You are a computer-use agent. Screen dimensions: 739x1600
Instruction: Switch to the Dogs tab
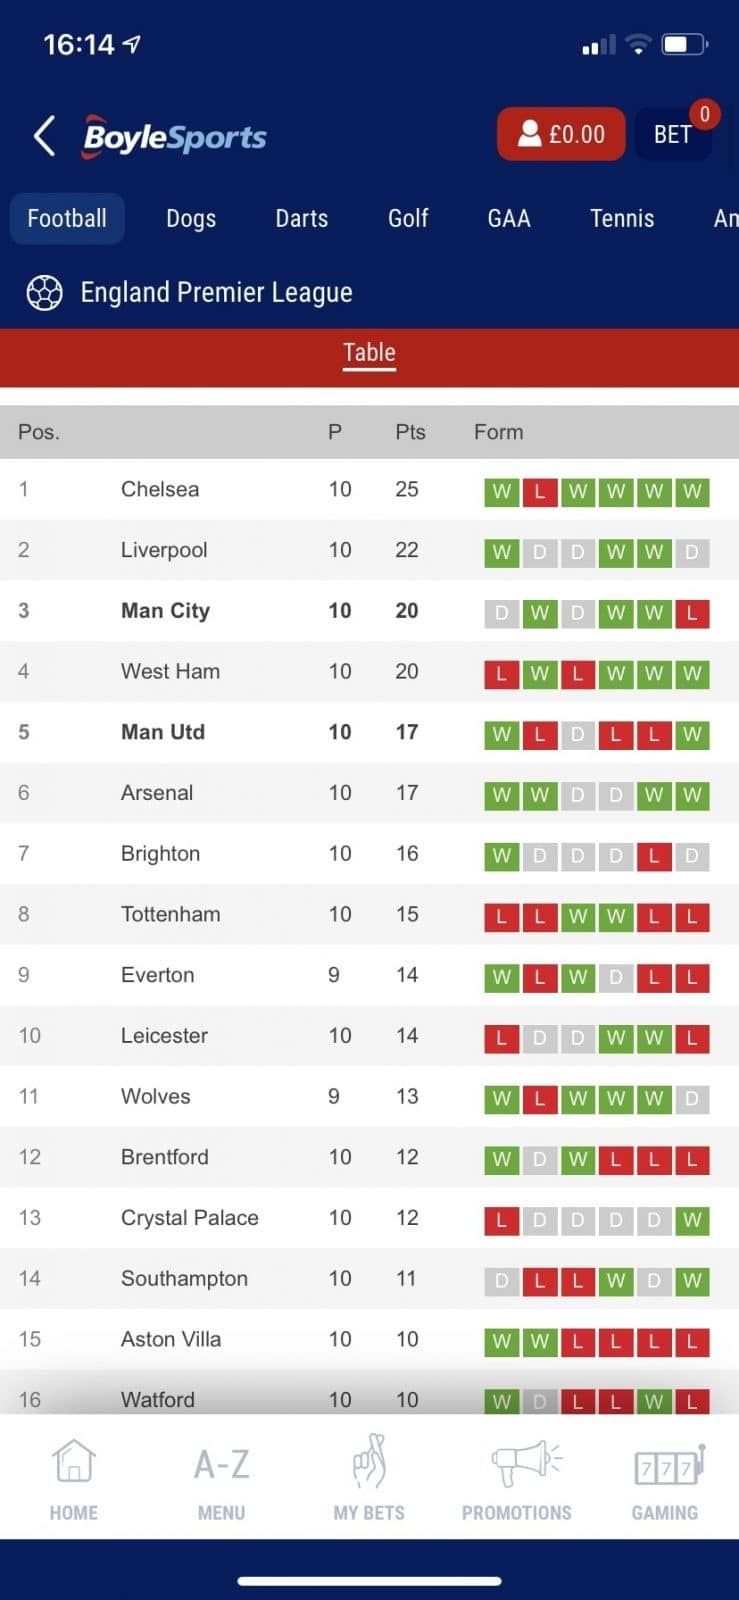[x=191, y=218]
